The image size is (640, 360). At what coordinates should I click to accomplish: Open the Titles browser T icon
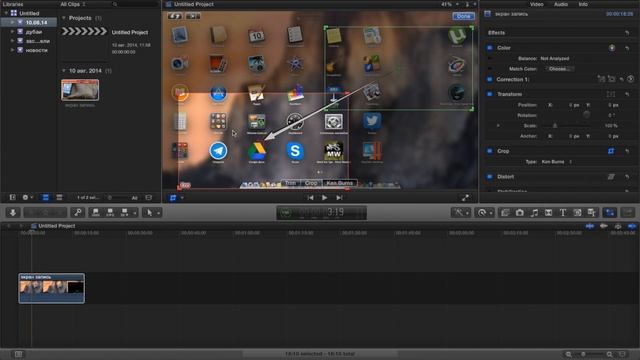click(563, 213)
